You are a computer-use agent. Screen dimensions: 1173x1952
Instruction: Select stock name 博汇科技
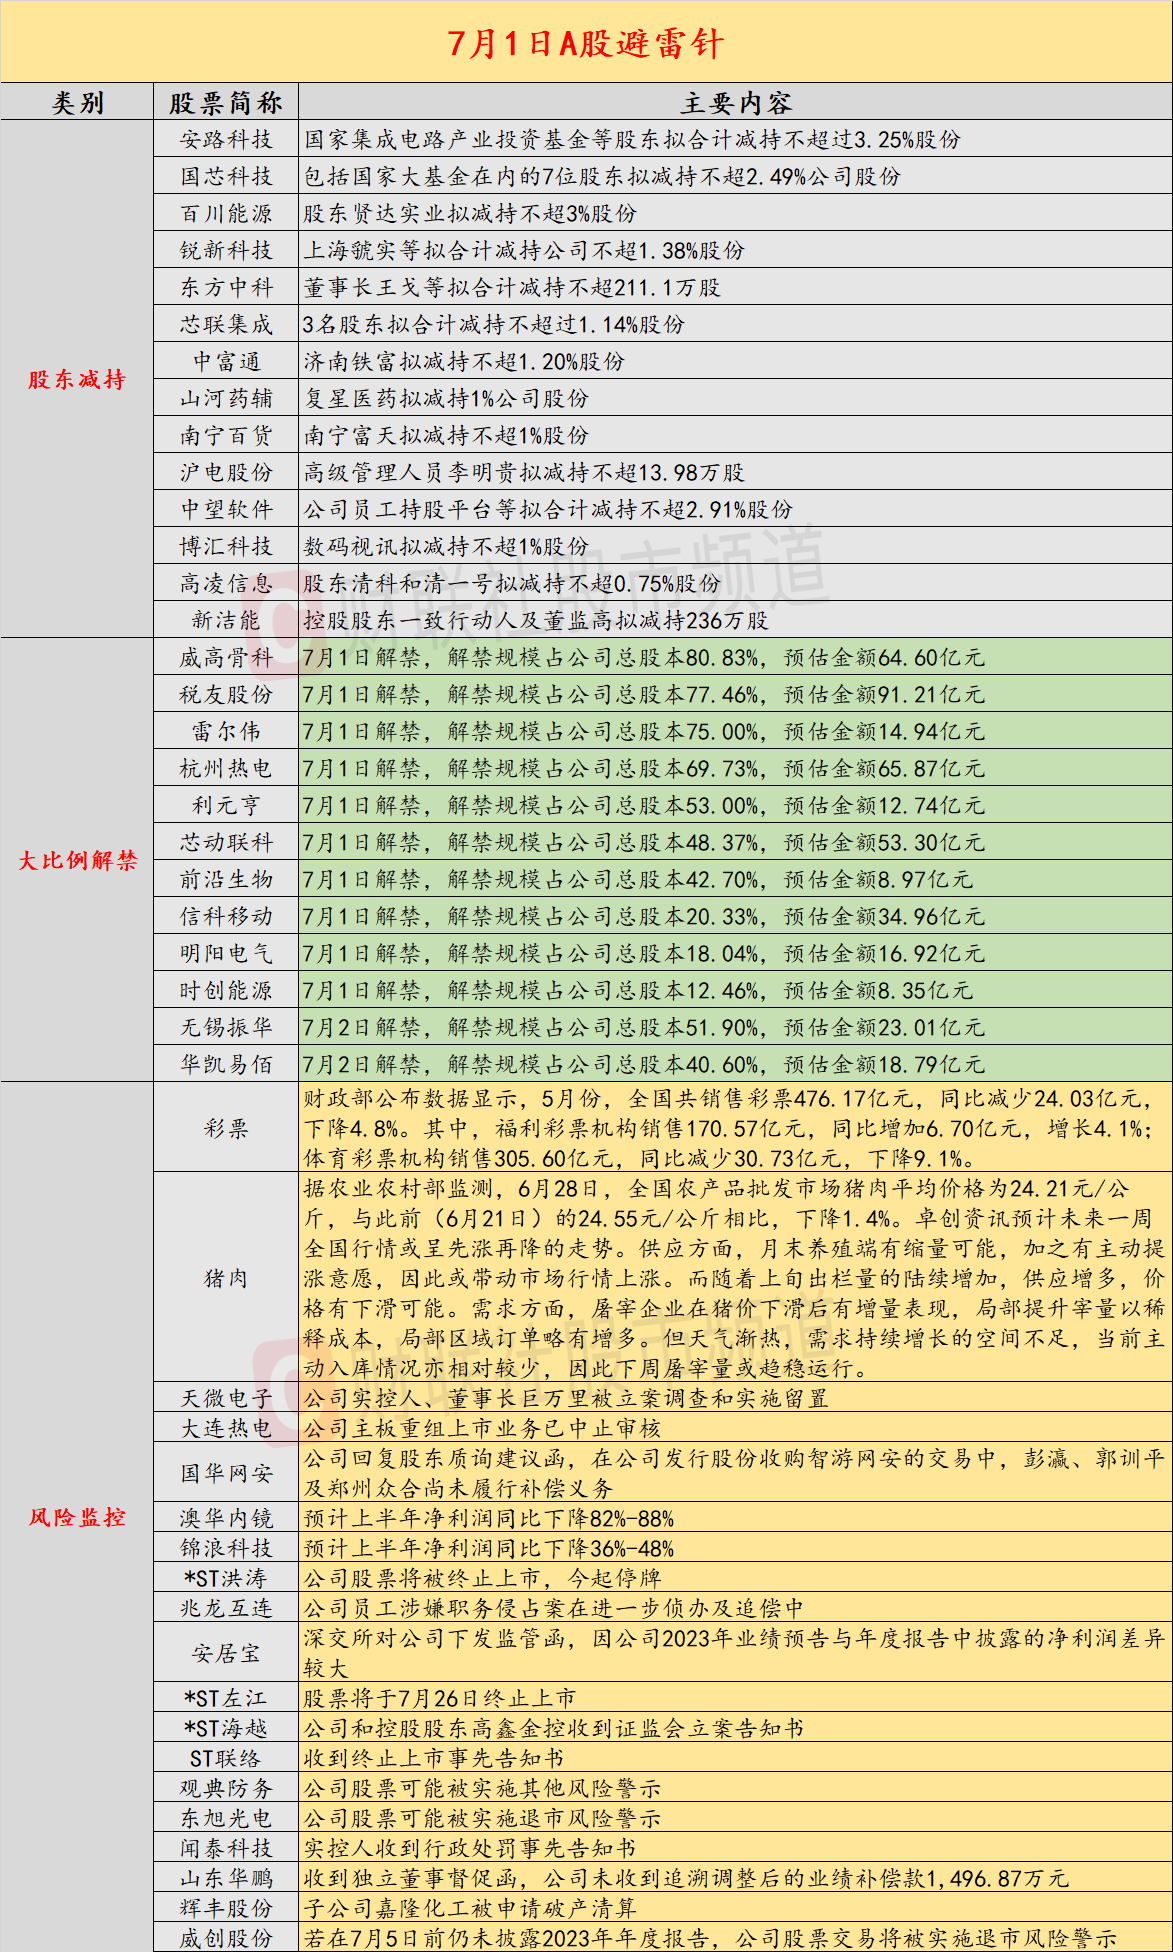226,547
